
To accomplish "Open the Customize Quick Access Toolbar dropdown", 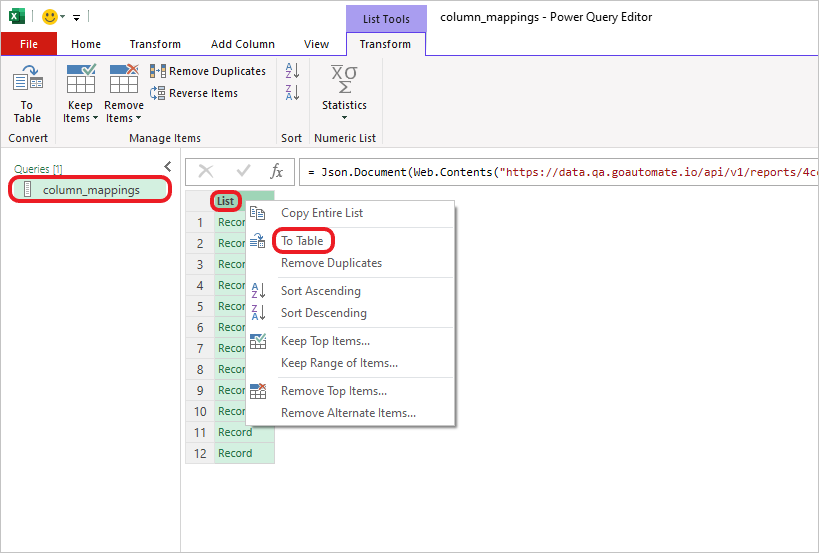I will (x=76, y=18).
